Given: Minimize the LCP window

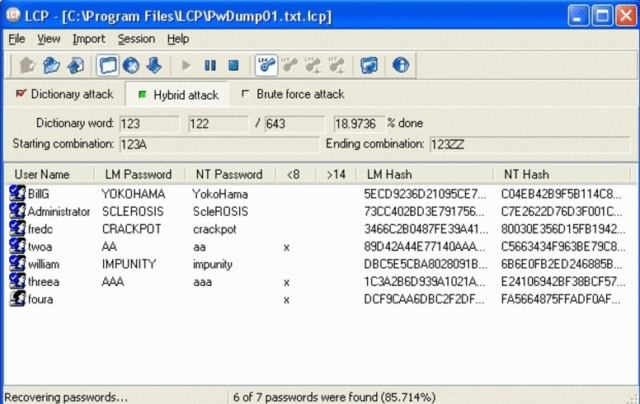Looking at the screenshot, I should [578, 16].
